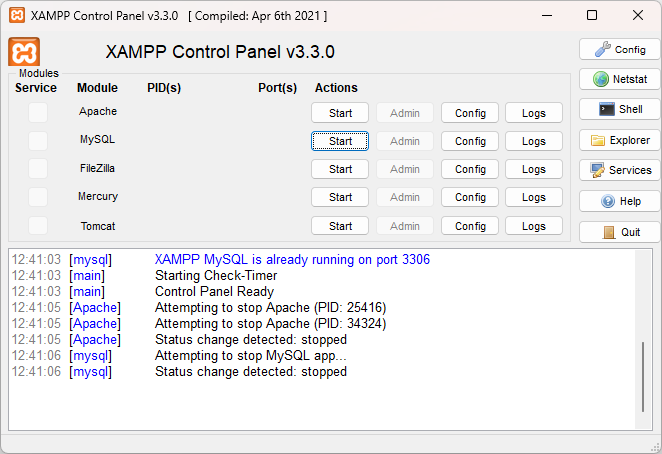This screenshot has width=662, height=454.
Task: Open Help via the question-mark icon
Action: coord(608,201)
